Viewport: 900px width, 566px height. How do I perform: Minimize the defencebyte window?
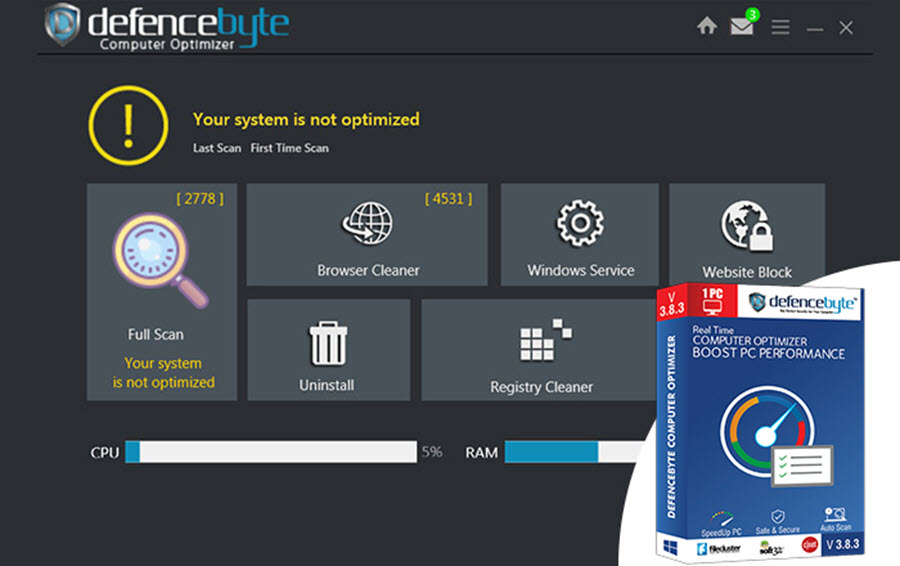814,29
